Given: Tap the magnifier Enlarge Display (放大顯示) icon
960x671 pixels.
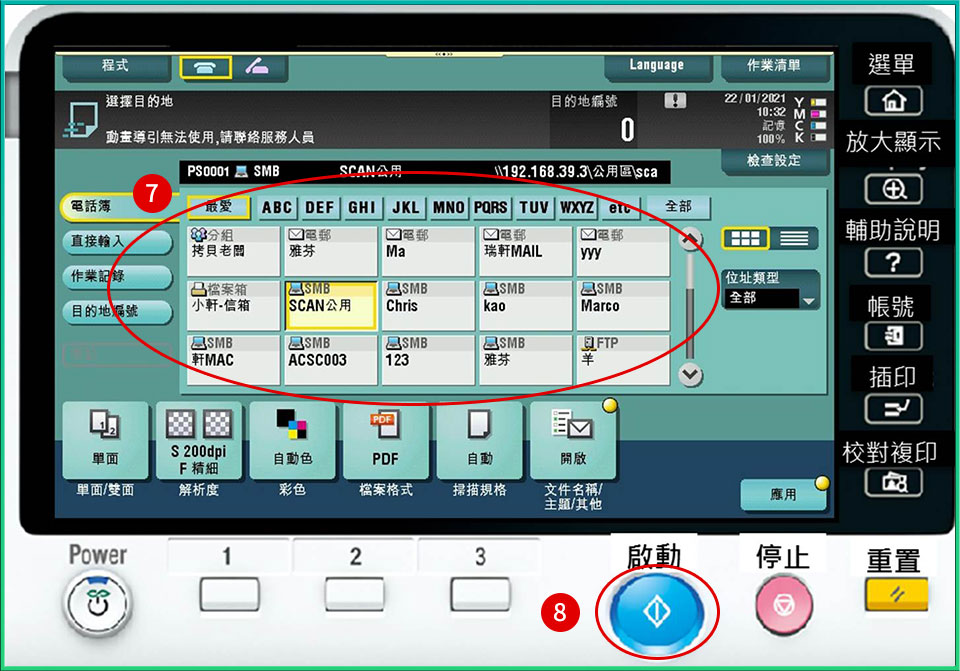Looking at the screenshot, I should point(892,188).
